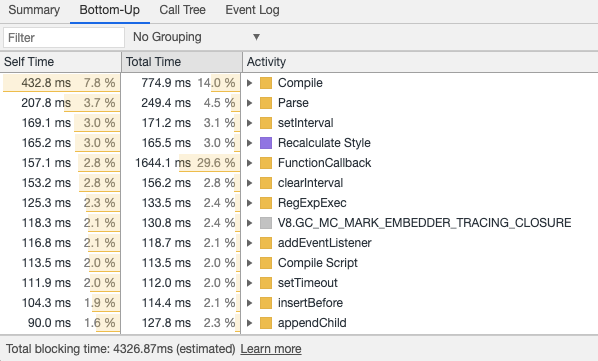Click the gray swatch beside V8.GC_MC_MARK_EMBEDDER_TRACING_CLOSURE
Image resolution: width=598 pixels, height=361 pixels.
pyautogui.click(x=266, y=223)
